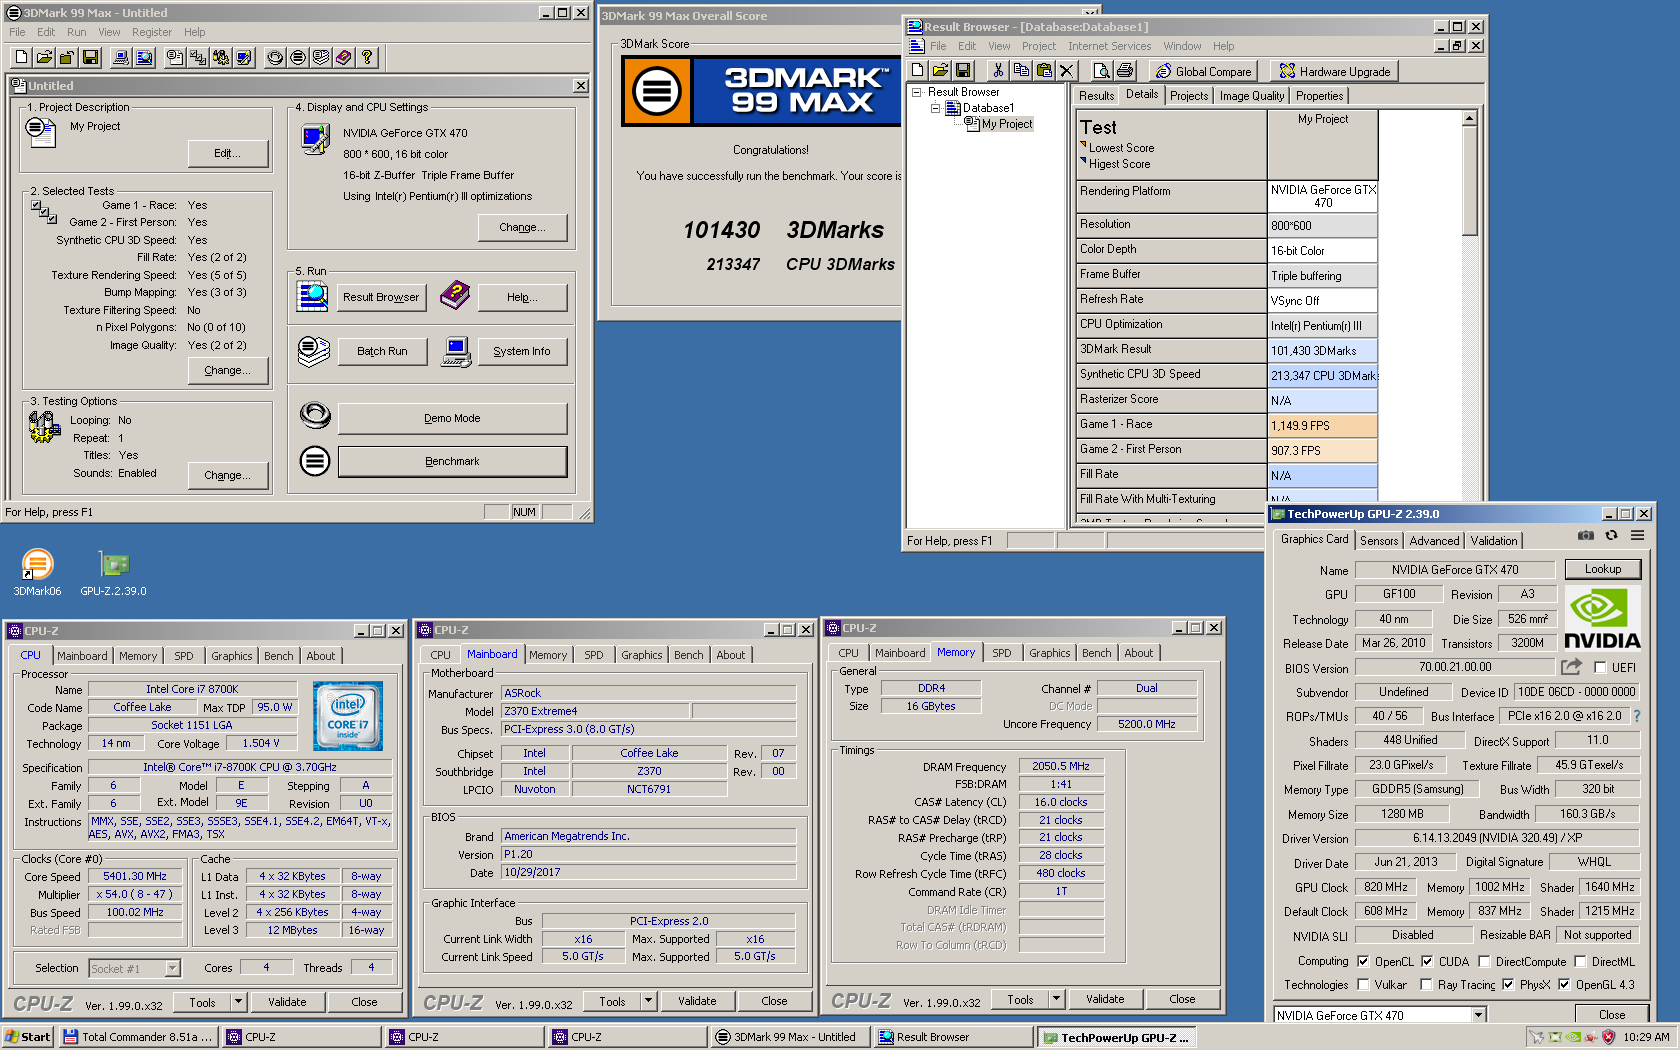The height and width of the screenshot is (1050, 1680).
Task: Click Edit button for Project Description
Action: pyautogui.click(x=228, y=153)
